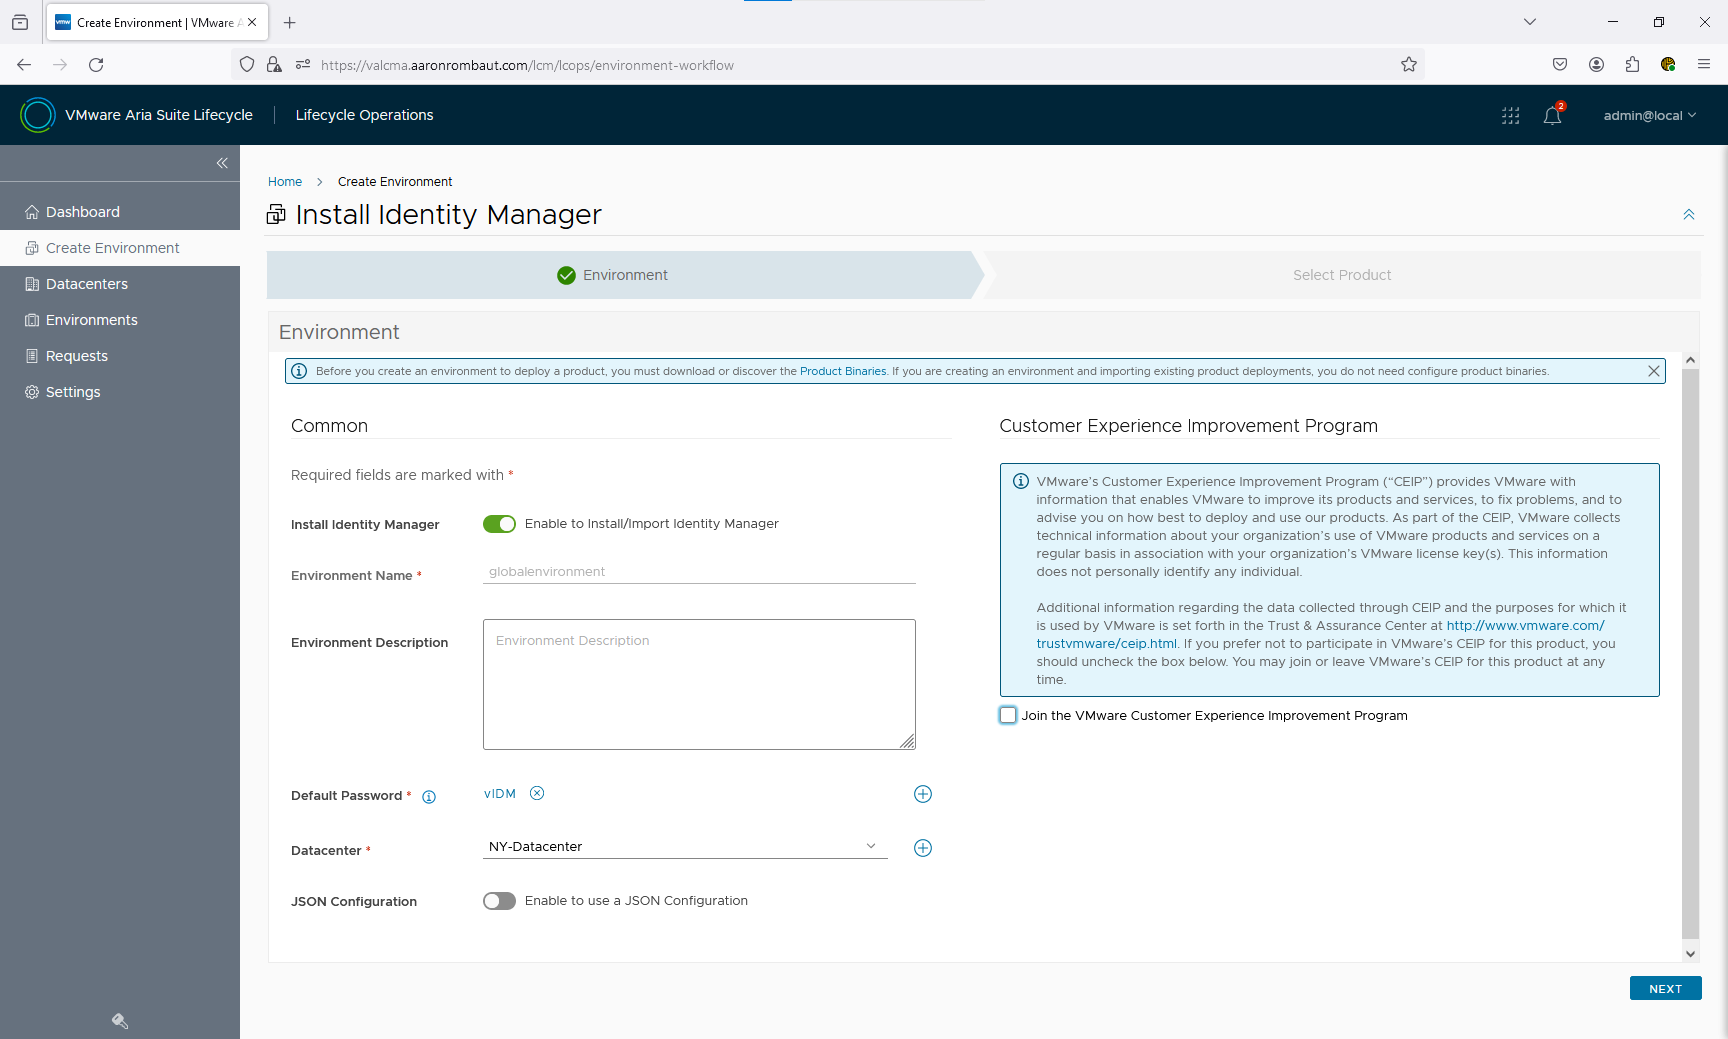Open Settings from the sidebar
Screen dimensions: 1728x1039
pyautogui.click(x=73, y=391)
